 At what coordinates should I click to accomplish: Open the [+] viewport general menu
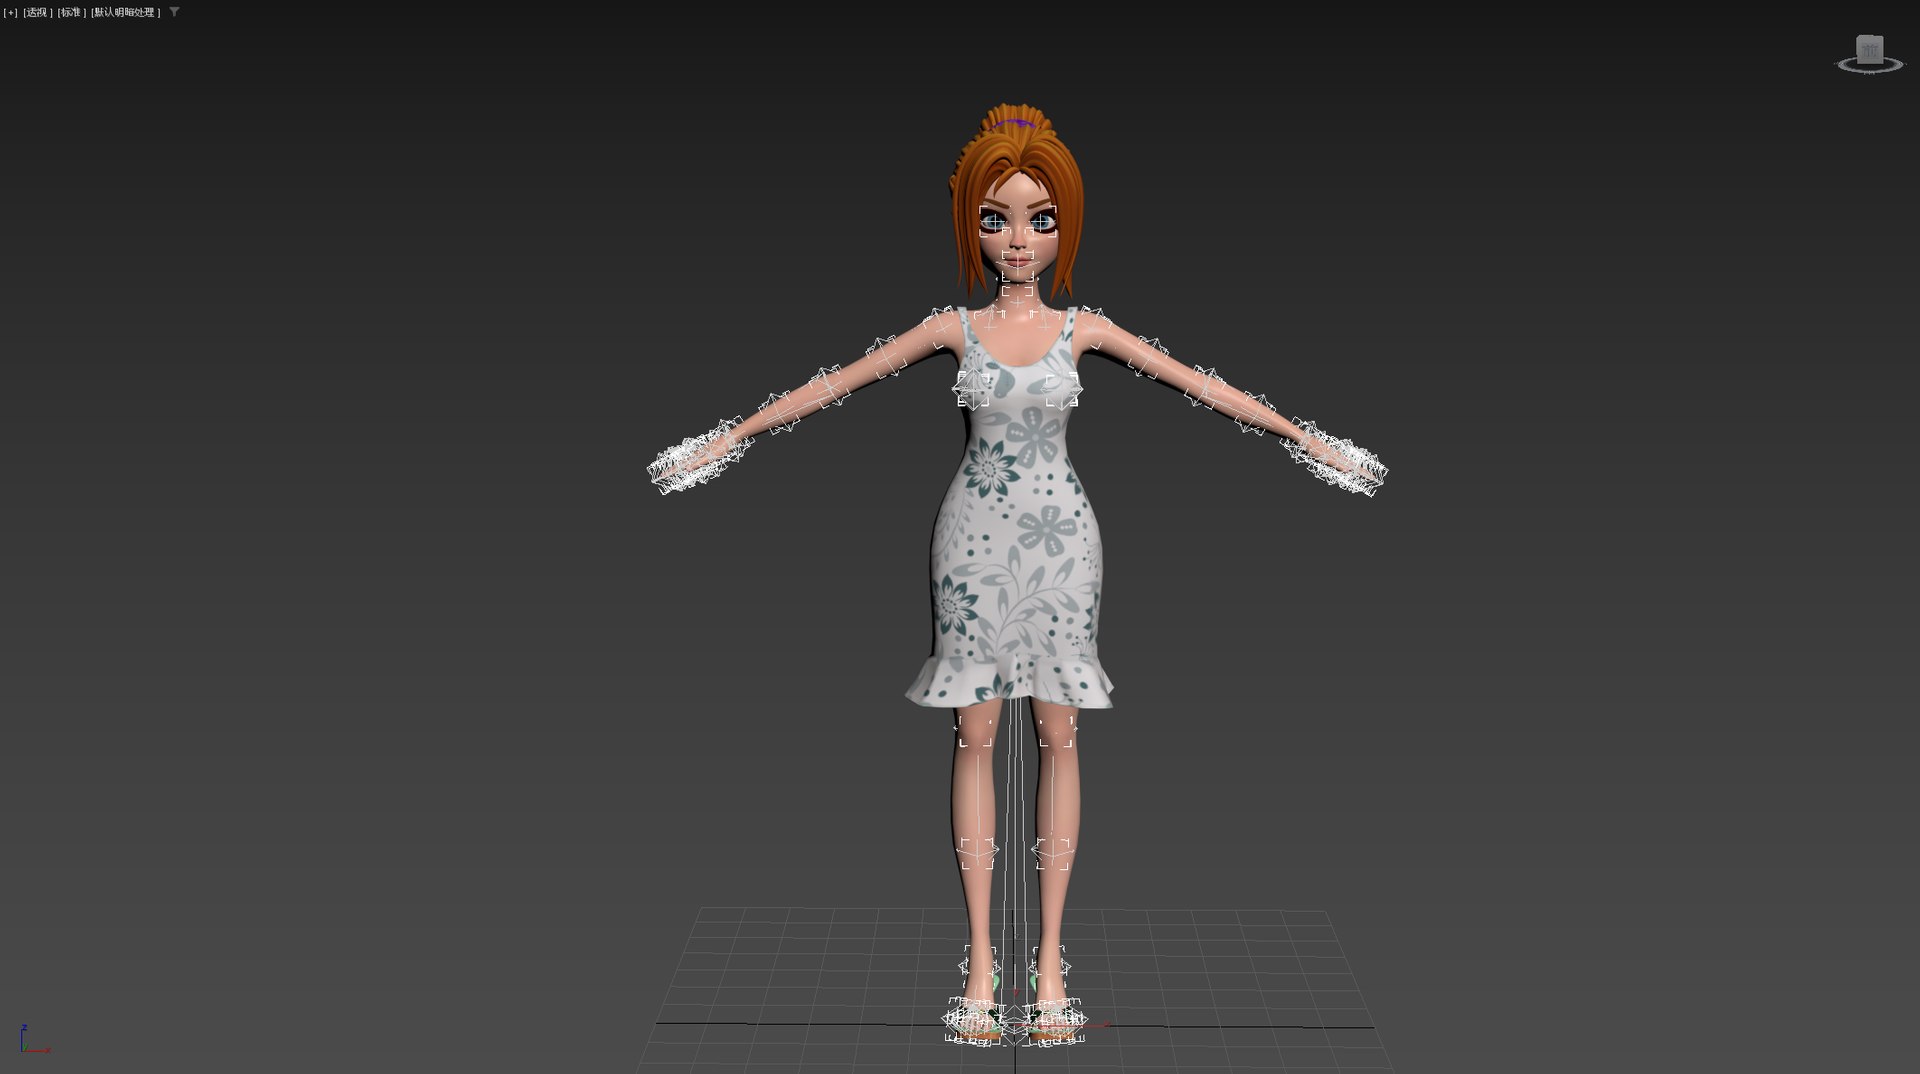11,13
